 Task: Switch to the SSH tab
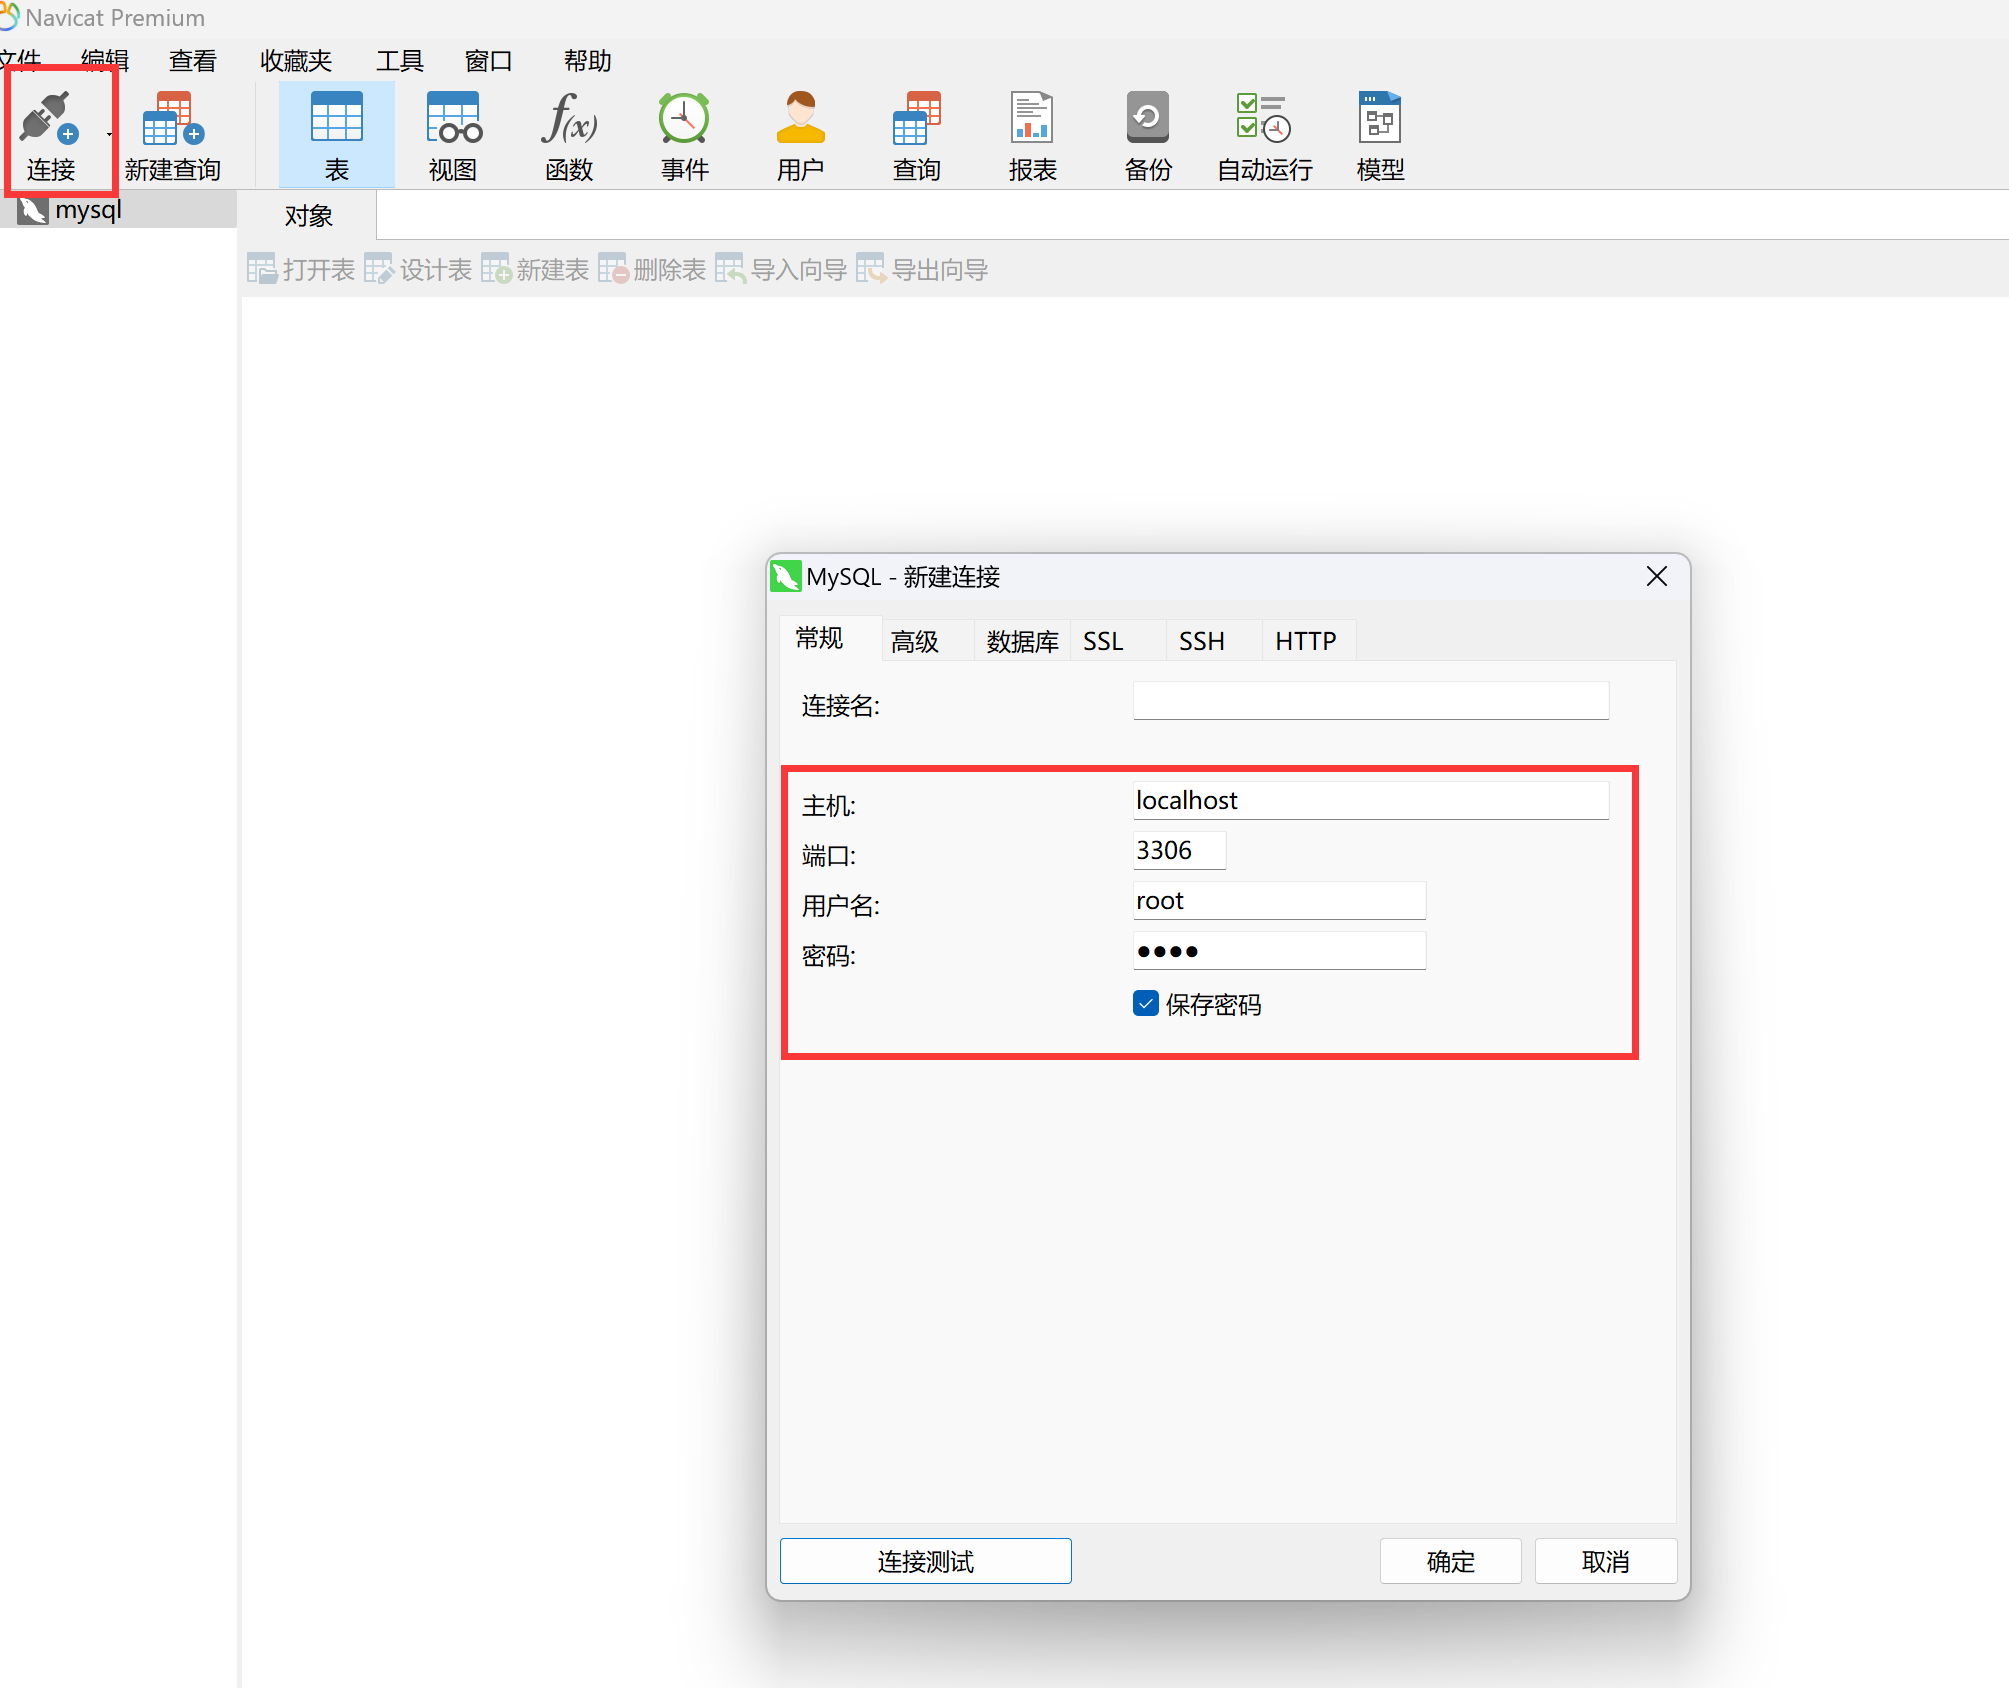[x=1201, y=641]
